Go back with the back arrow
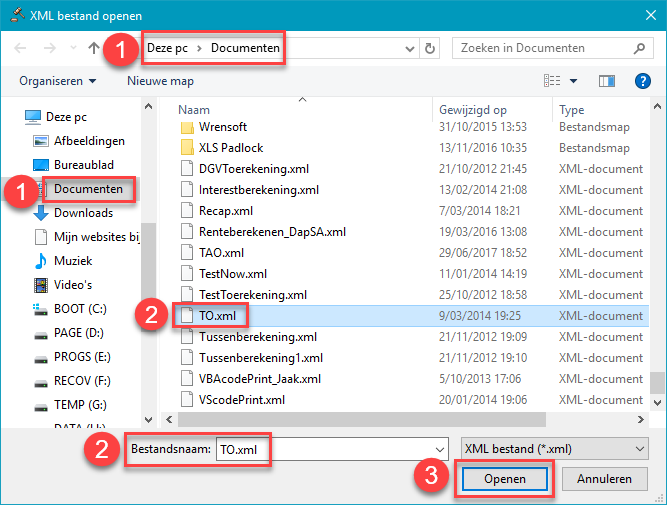This screenshot has height=505, width=667. (x=20, y=48)
